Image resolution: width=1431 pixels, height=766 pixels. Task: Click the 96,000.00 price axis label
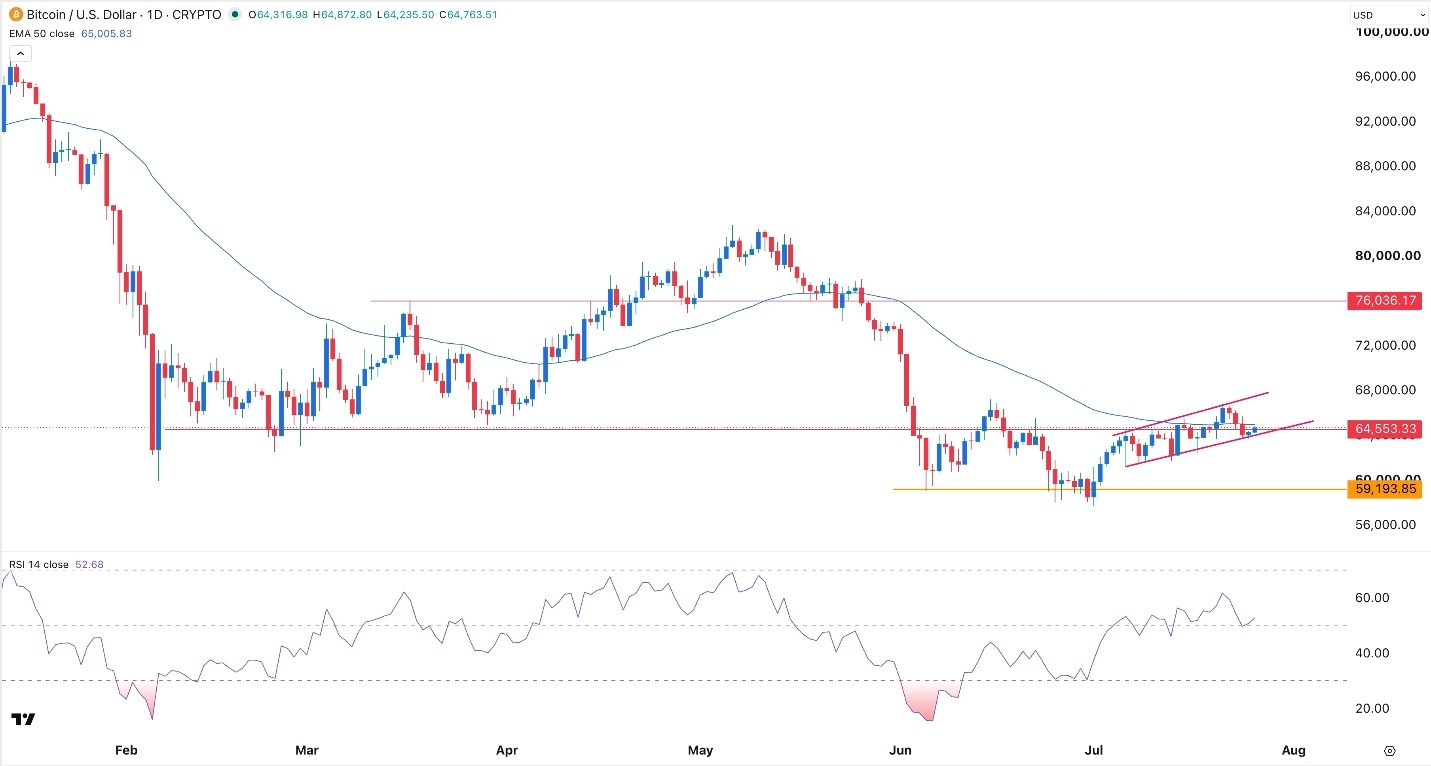(1384, 76)
